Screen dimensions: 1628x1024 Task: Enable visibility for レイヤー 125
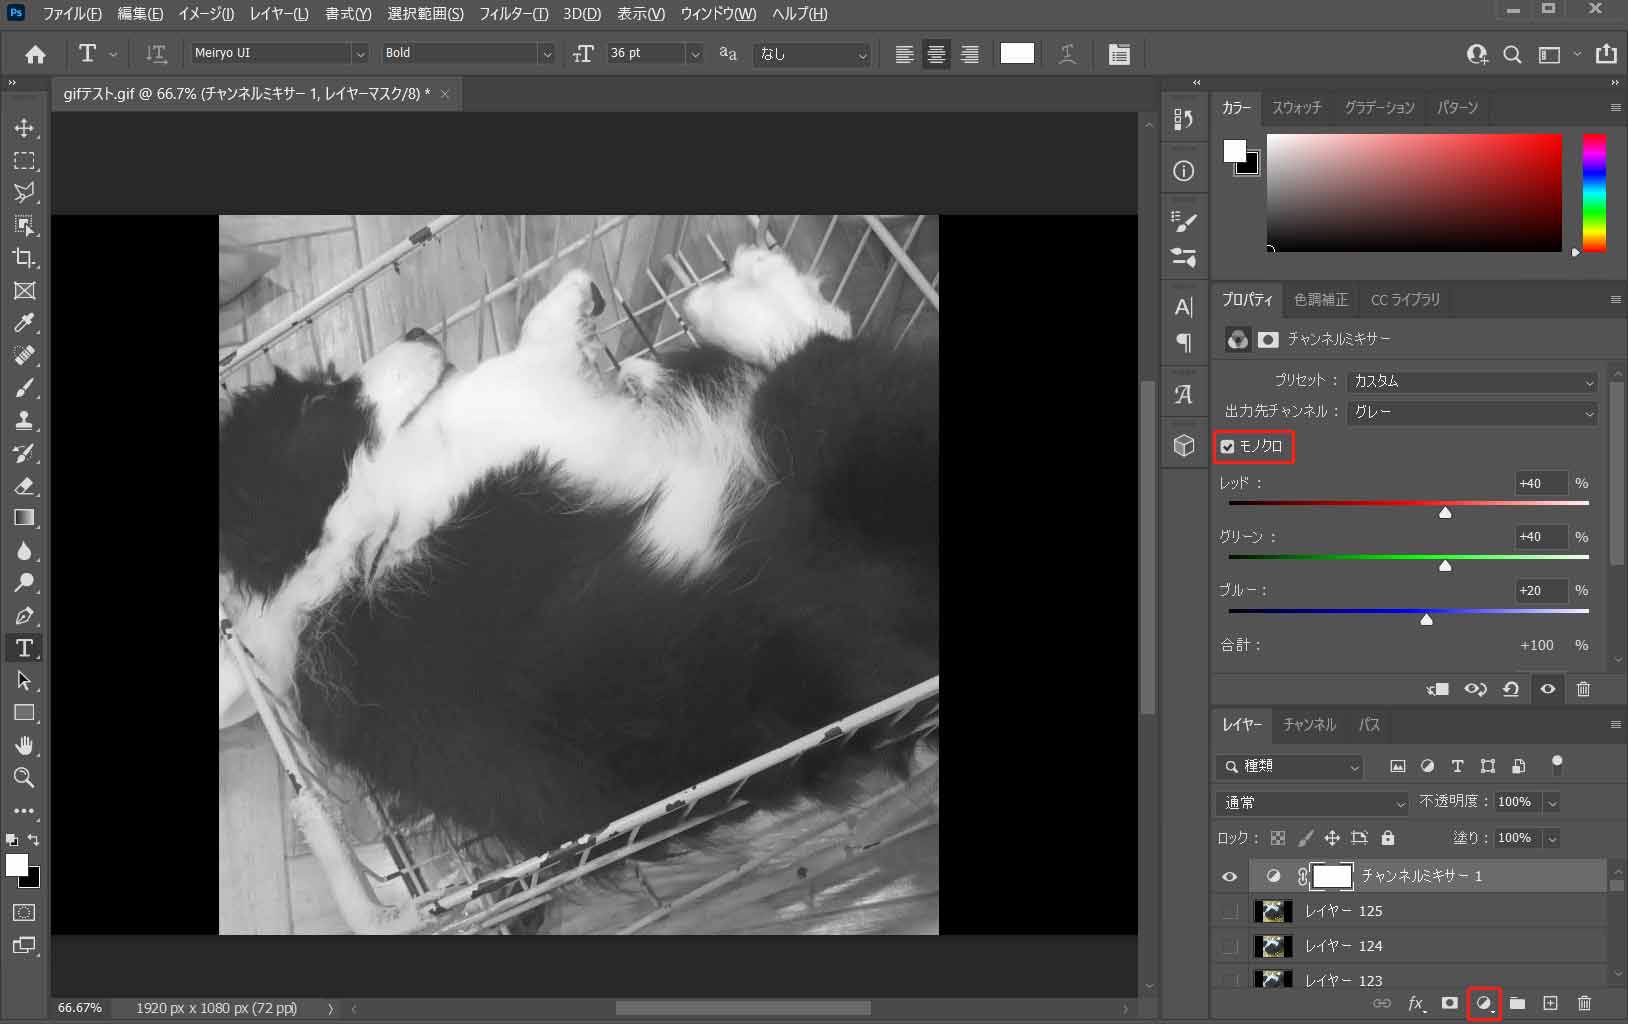[1229, 911]
